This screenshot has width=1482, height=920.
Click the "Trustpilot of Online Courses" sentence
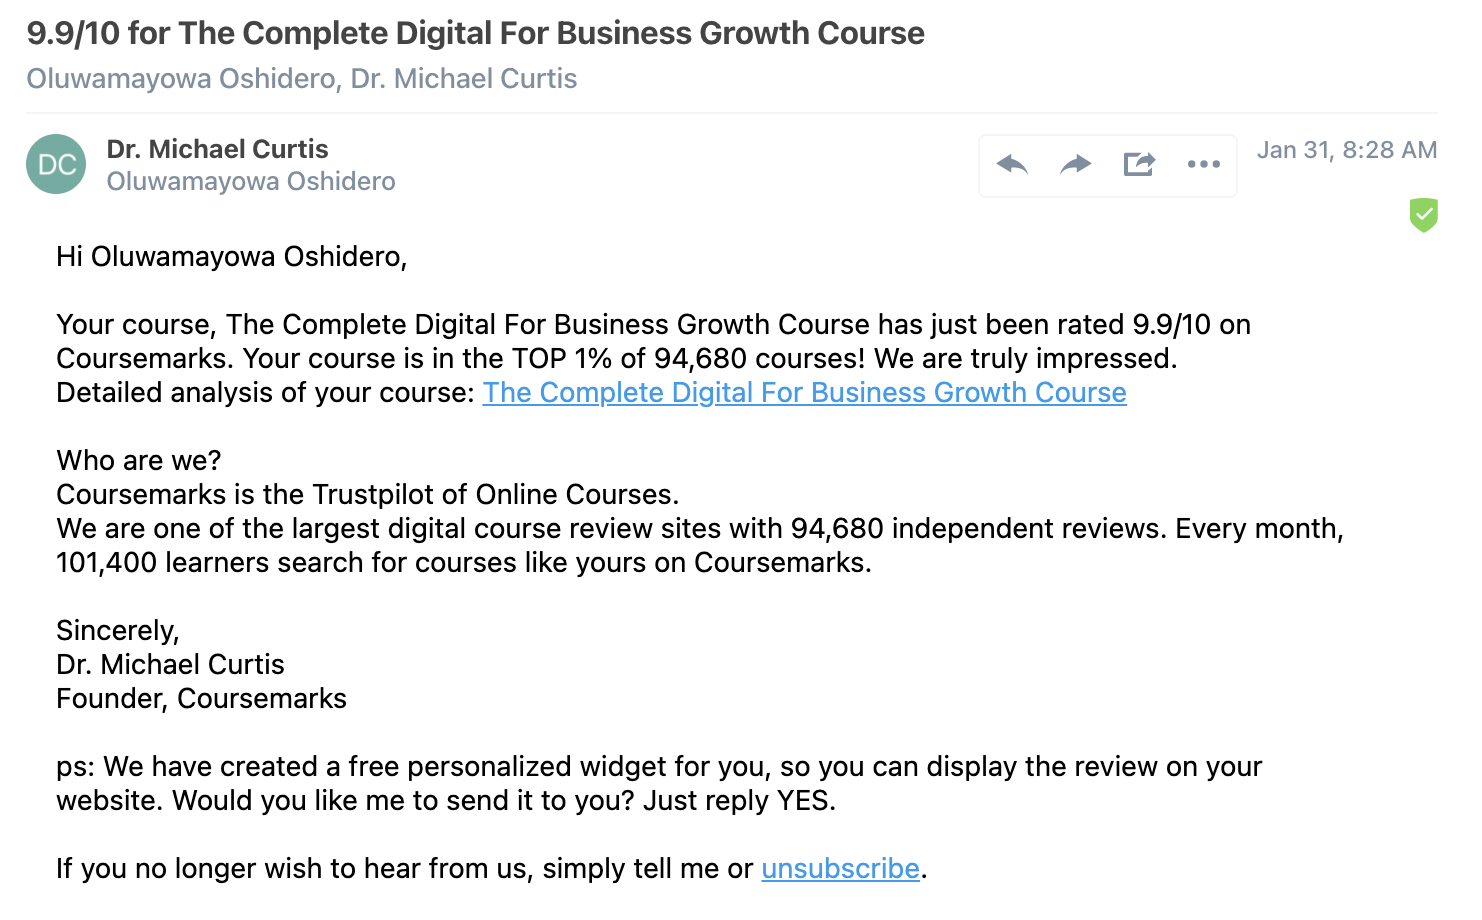[367, 495]
